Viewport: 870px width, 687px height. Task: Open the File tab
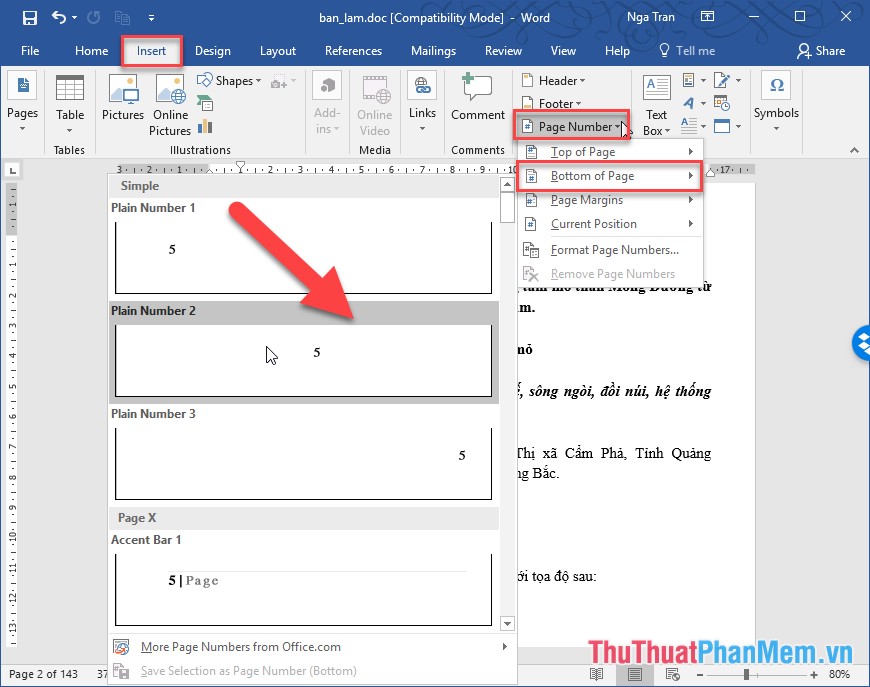pyautogui.click(x=30, y=51)
